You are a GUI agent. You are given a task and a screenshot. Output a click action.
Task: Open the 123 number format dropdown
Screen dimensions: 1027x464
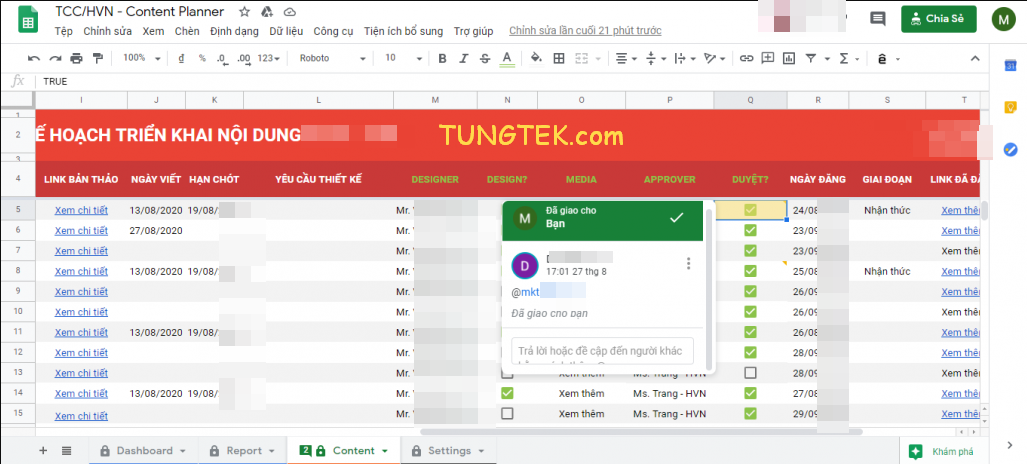269,58
